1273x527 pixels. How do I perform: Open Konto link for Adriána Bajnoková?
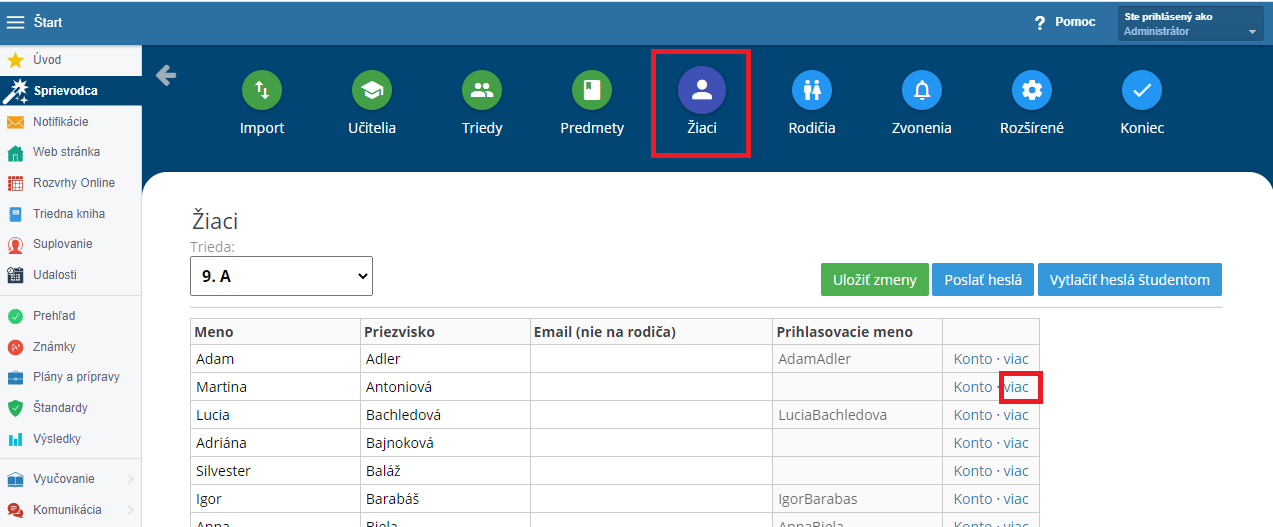click(x=973, y=443)
